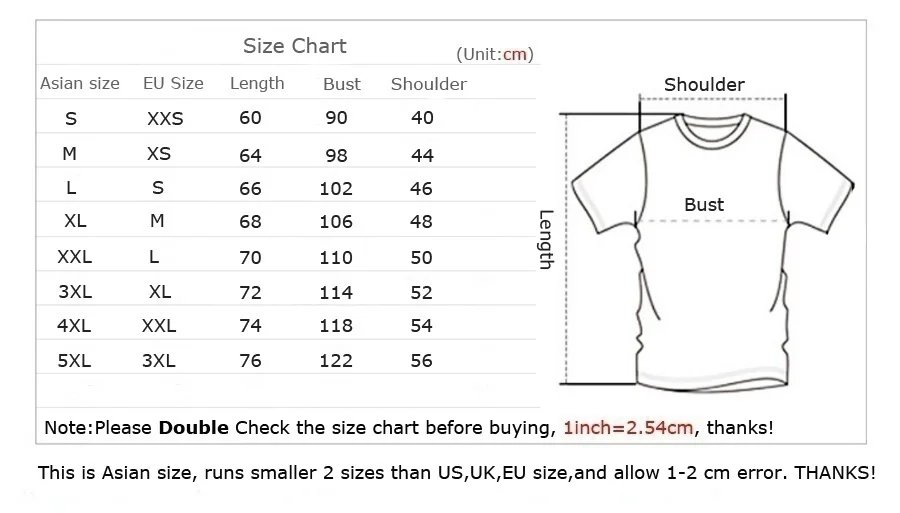Click the Size Chart title
900x513 pixels.
pos(294,46)
